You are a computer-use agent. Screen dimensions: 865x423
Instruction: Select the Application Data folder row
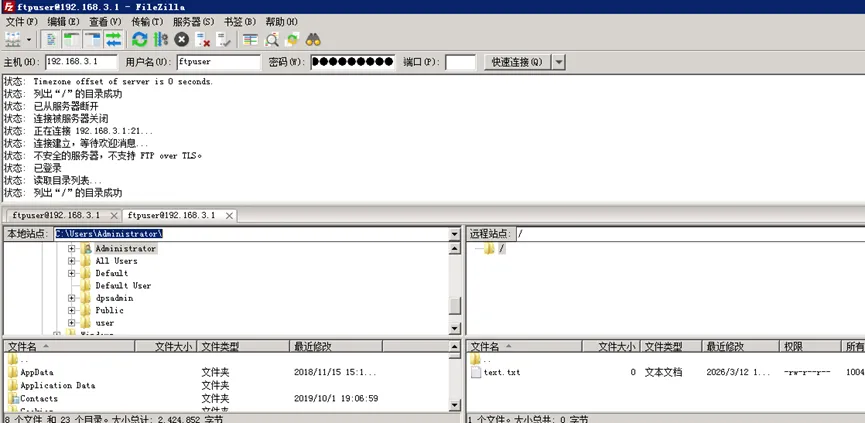226,385
